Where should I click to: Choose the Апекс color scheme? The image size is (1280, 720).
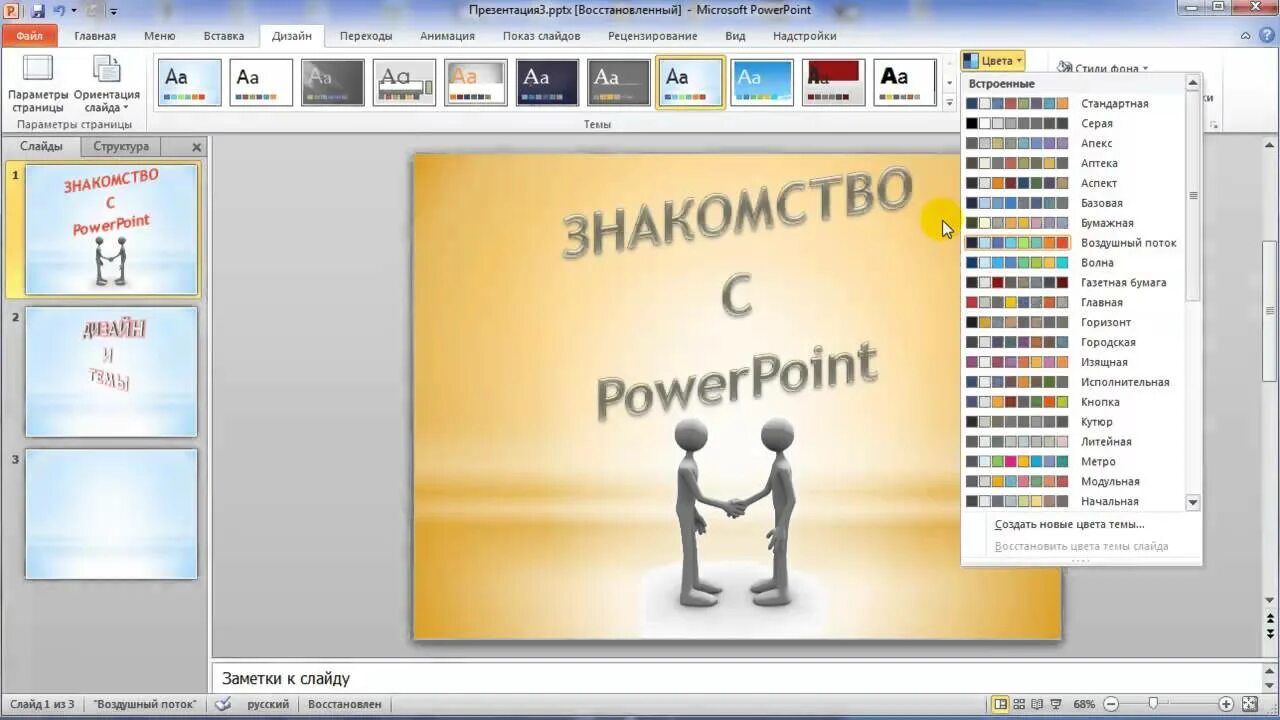(1076, 144)
